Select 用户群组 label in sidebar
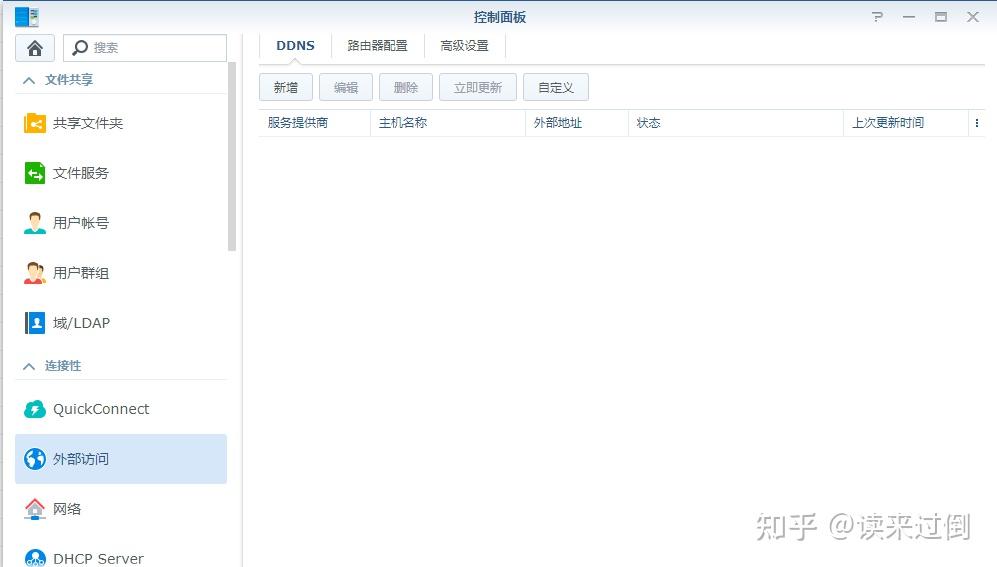997x567 pixels. pos(81,273)
